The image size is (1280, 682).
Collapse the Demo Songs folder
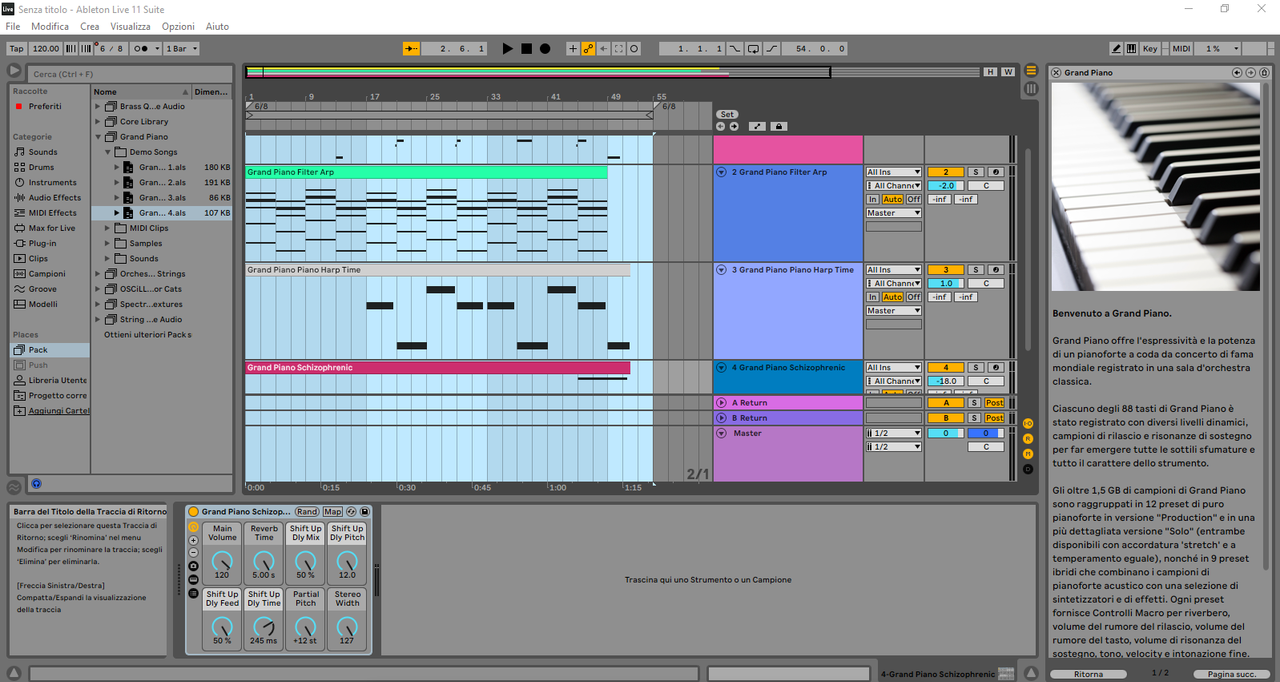(x=109, y=152)
